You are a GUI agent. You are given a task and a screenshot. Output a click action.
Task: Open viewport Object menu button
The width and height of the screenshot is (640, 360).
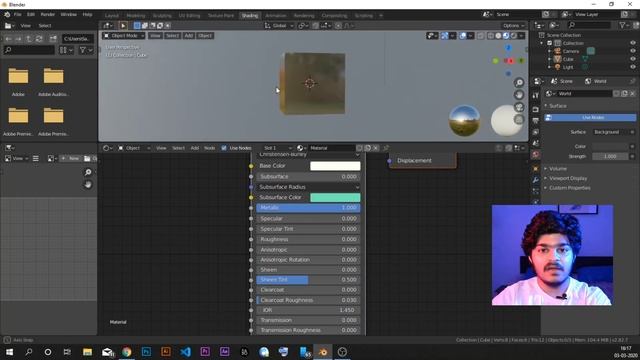coord(205,36)
